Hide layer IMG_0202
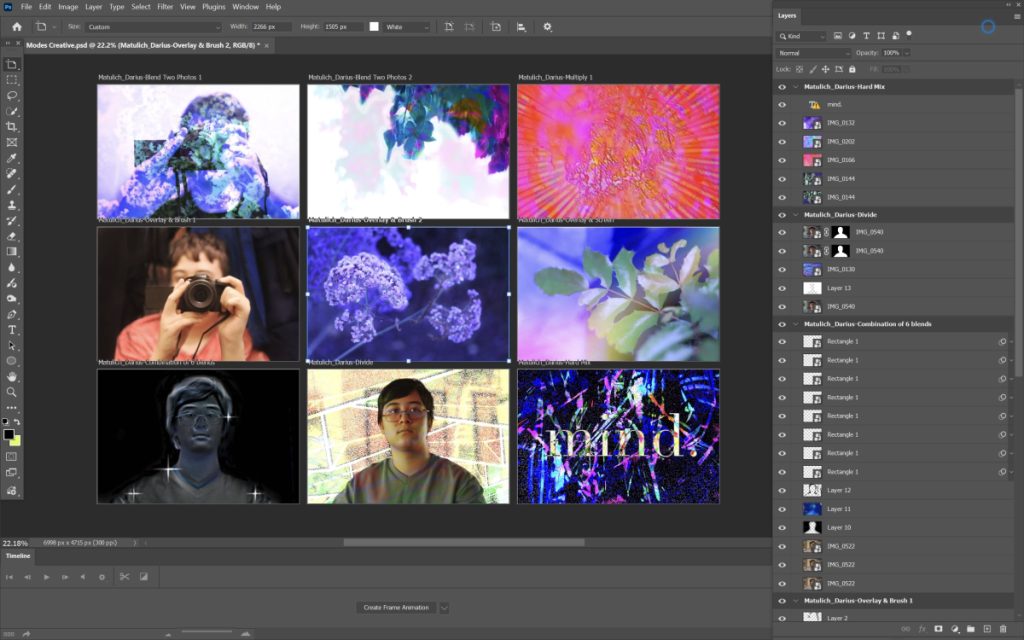1024x640 pixels. click(782, 142)
